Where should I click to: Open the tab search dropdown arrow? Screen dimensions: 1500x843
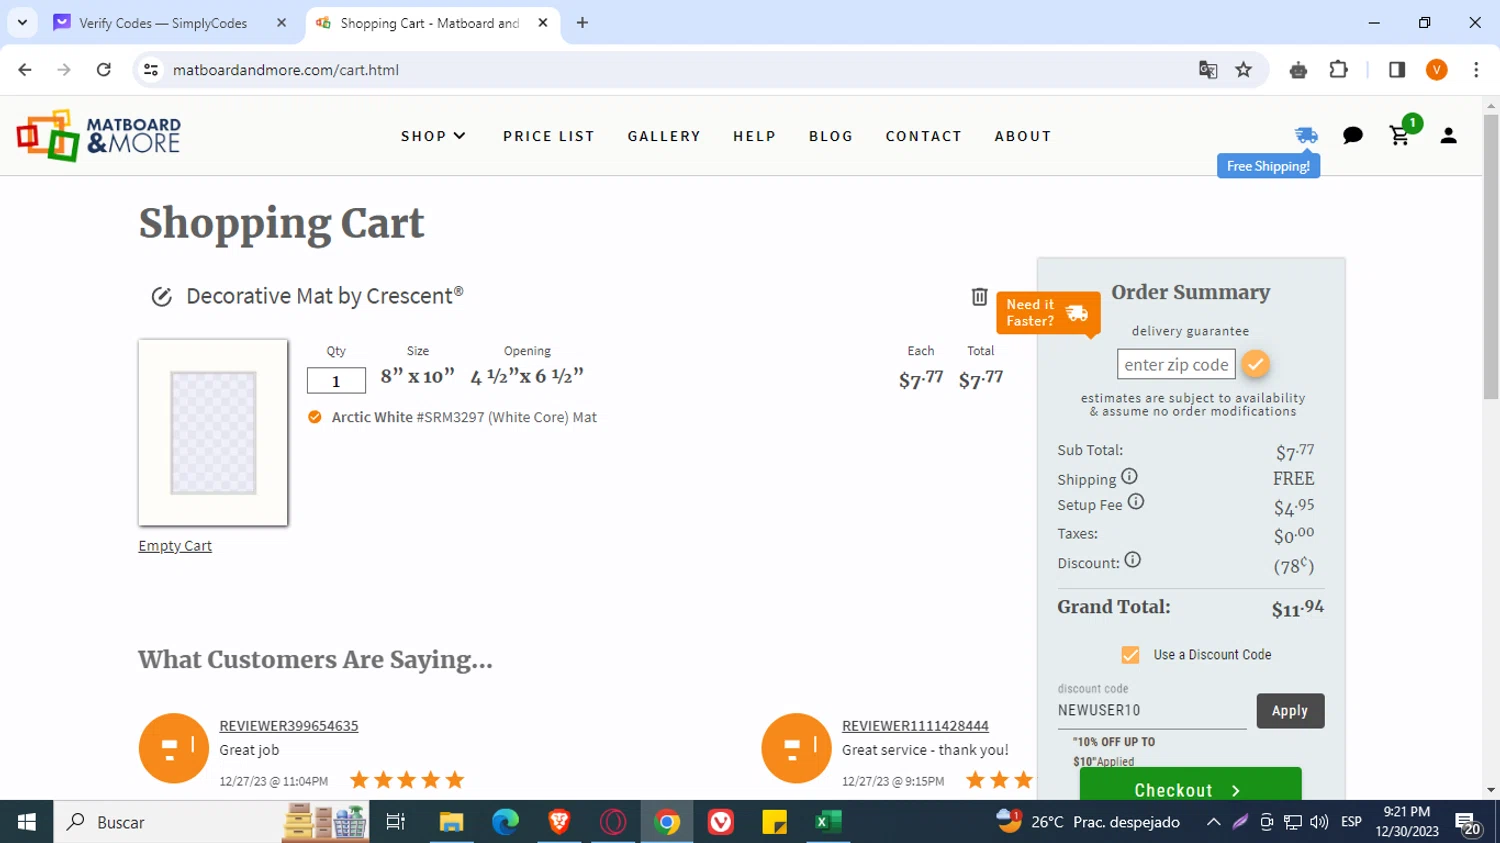pyautogui.click(x=22, y=22)
